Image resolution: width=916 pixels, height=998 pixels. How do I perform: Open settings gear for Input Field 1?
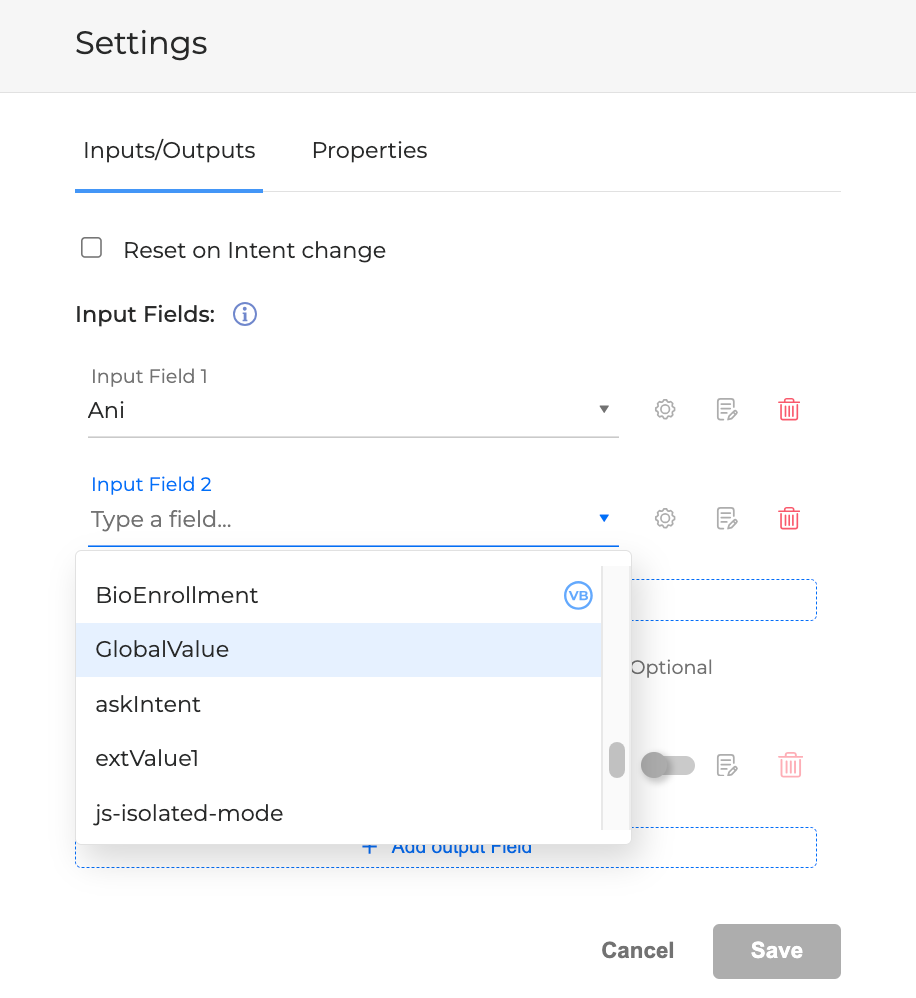tap(665, 409)
